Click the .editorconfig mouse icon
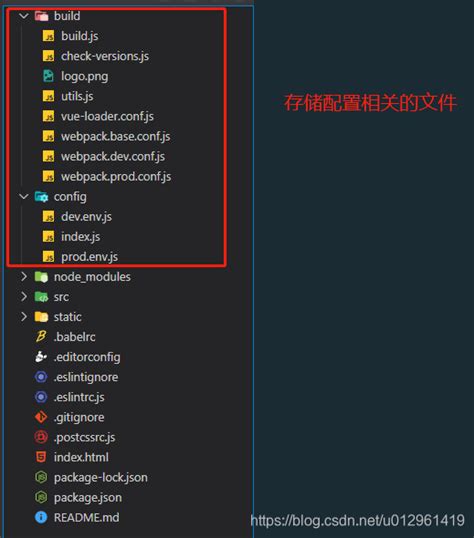The image size is (474, 538). pyautogui.click(x=41, y=357)
